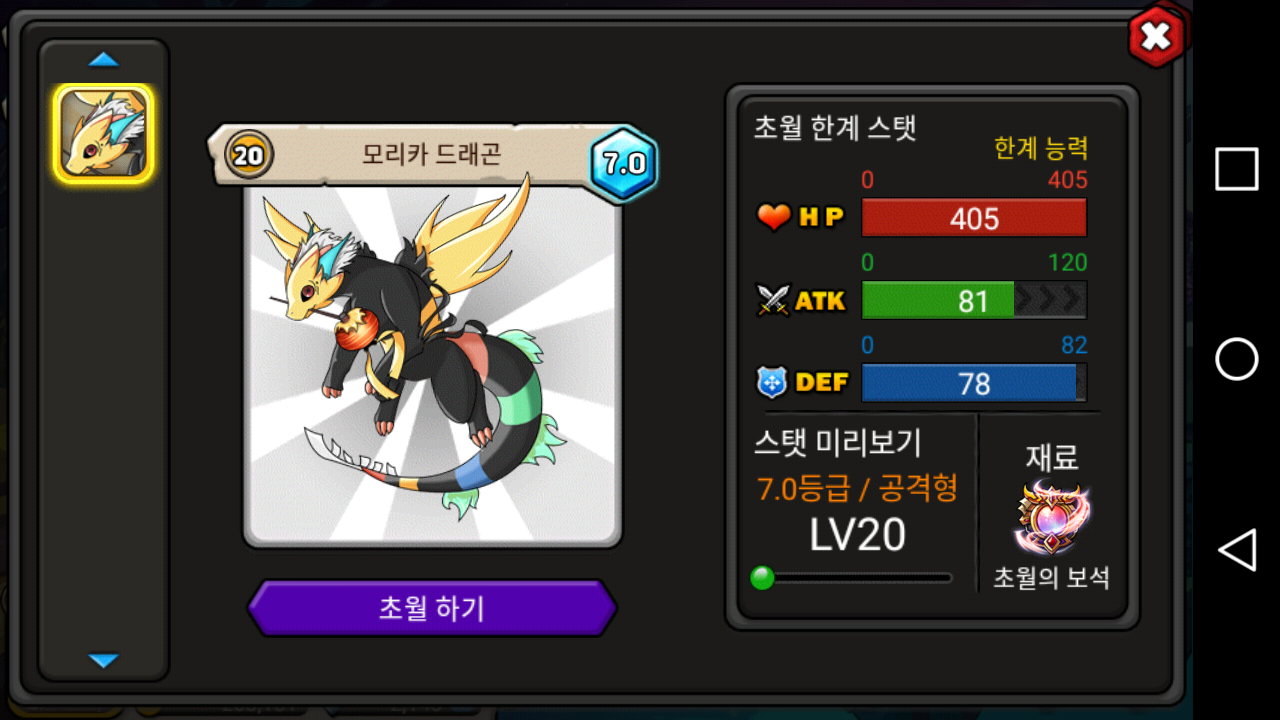Viewport: 1280px width, 720px height.
Task: Click the blue DEF stat bar
Action: pos(974,383)
